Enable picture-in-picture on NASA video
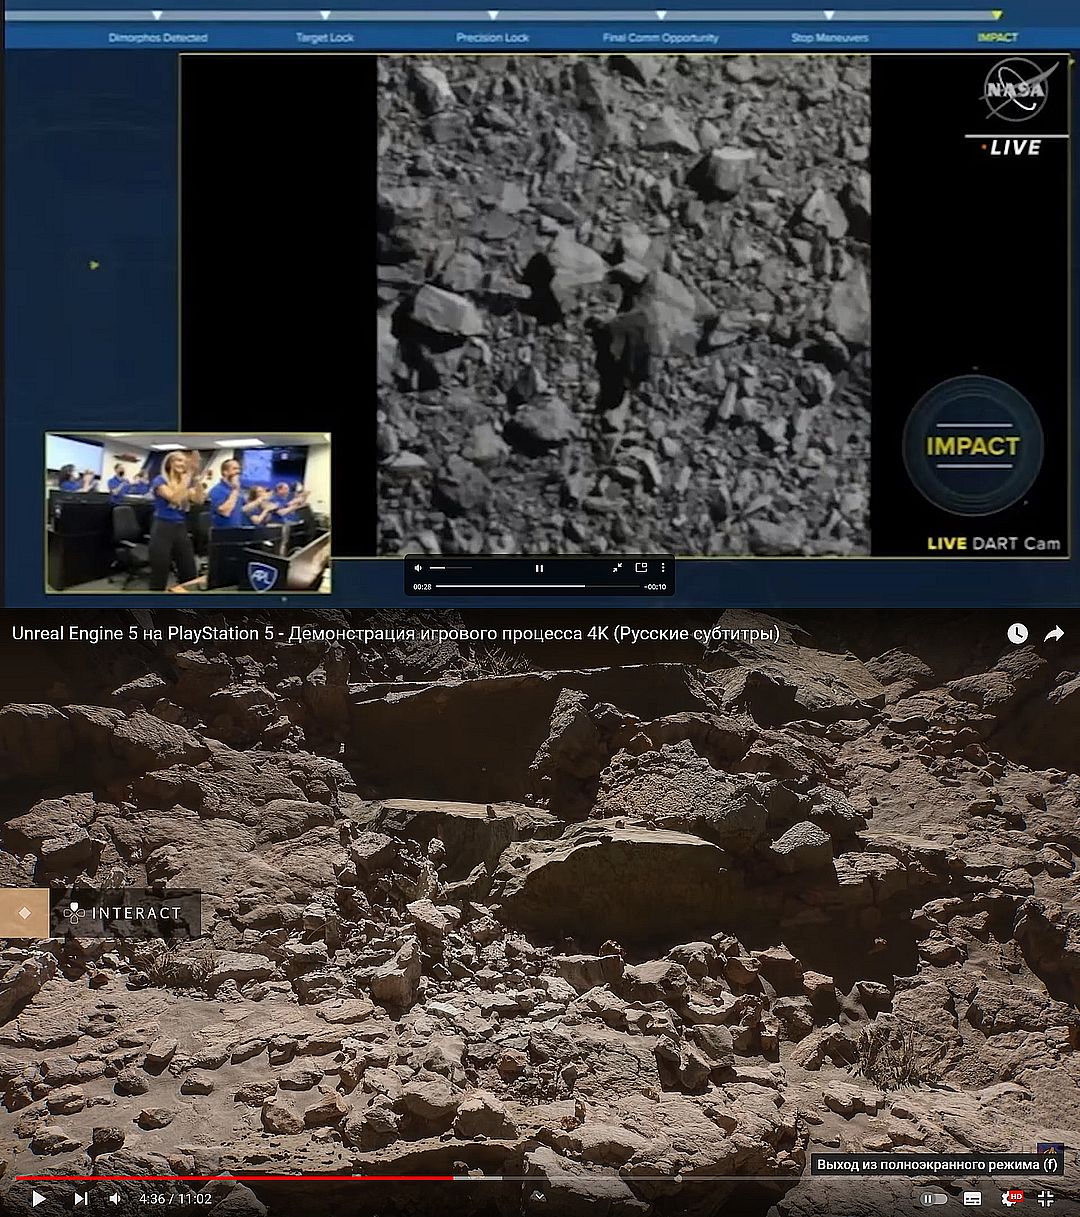Screen dimensions: 1080x1217 641,568
